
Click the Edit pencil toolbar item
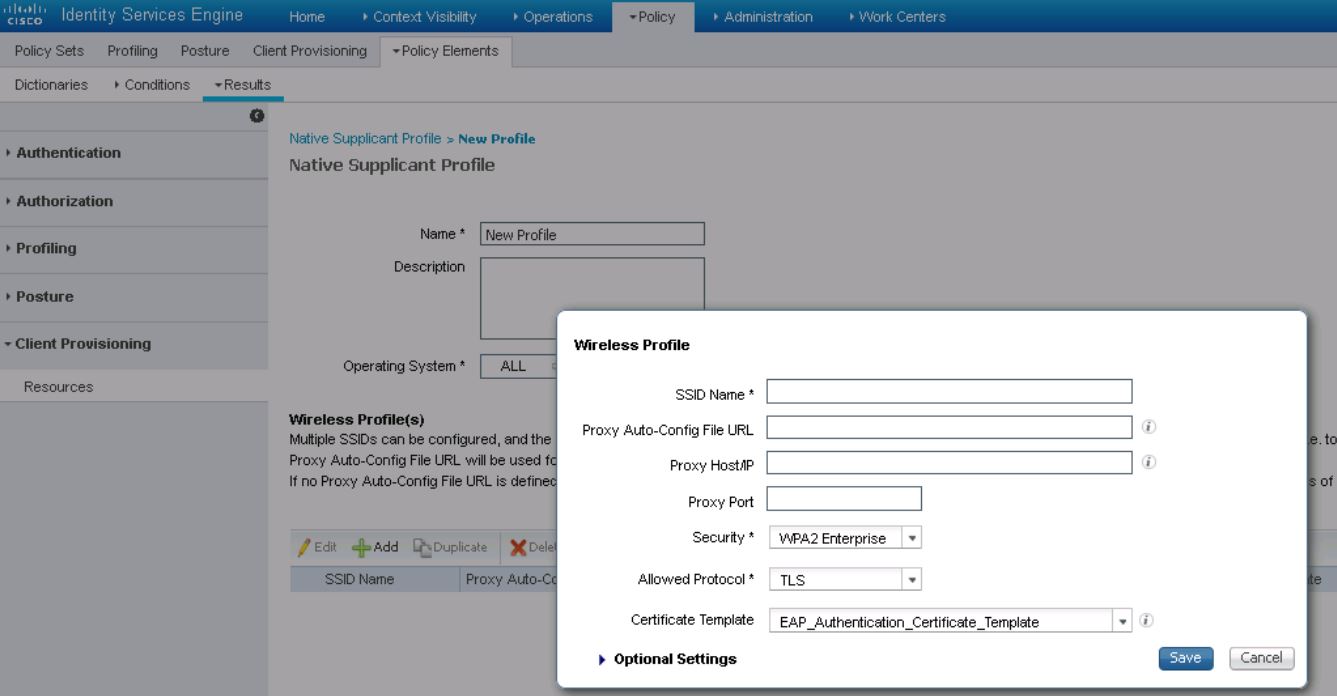(x=319, y=547)
